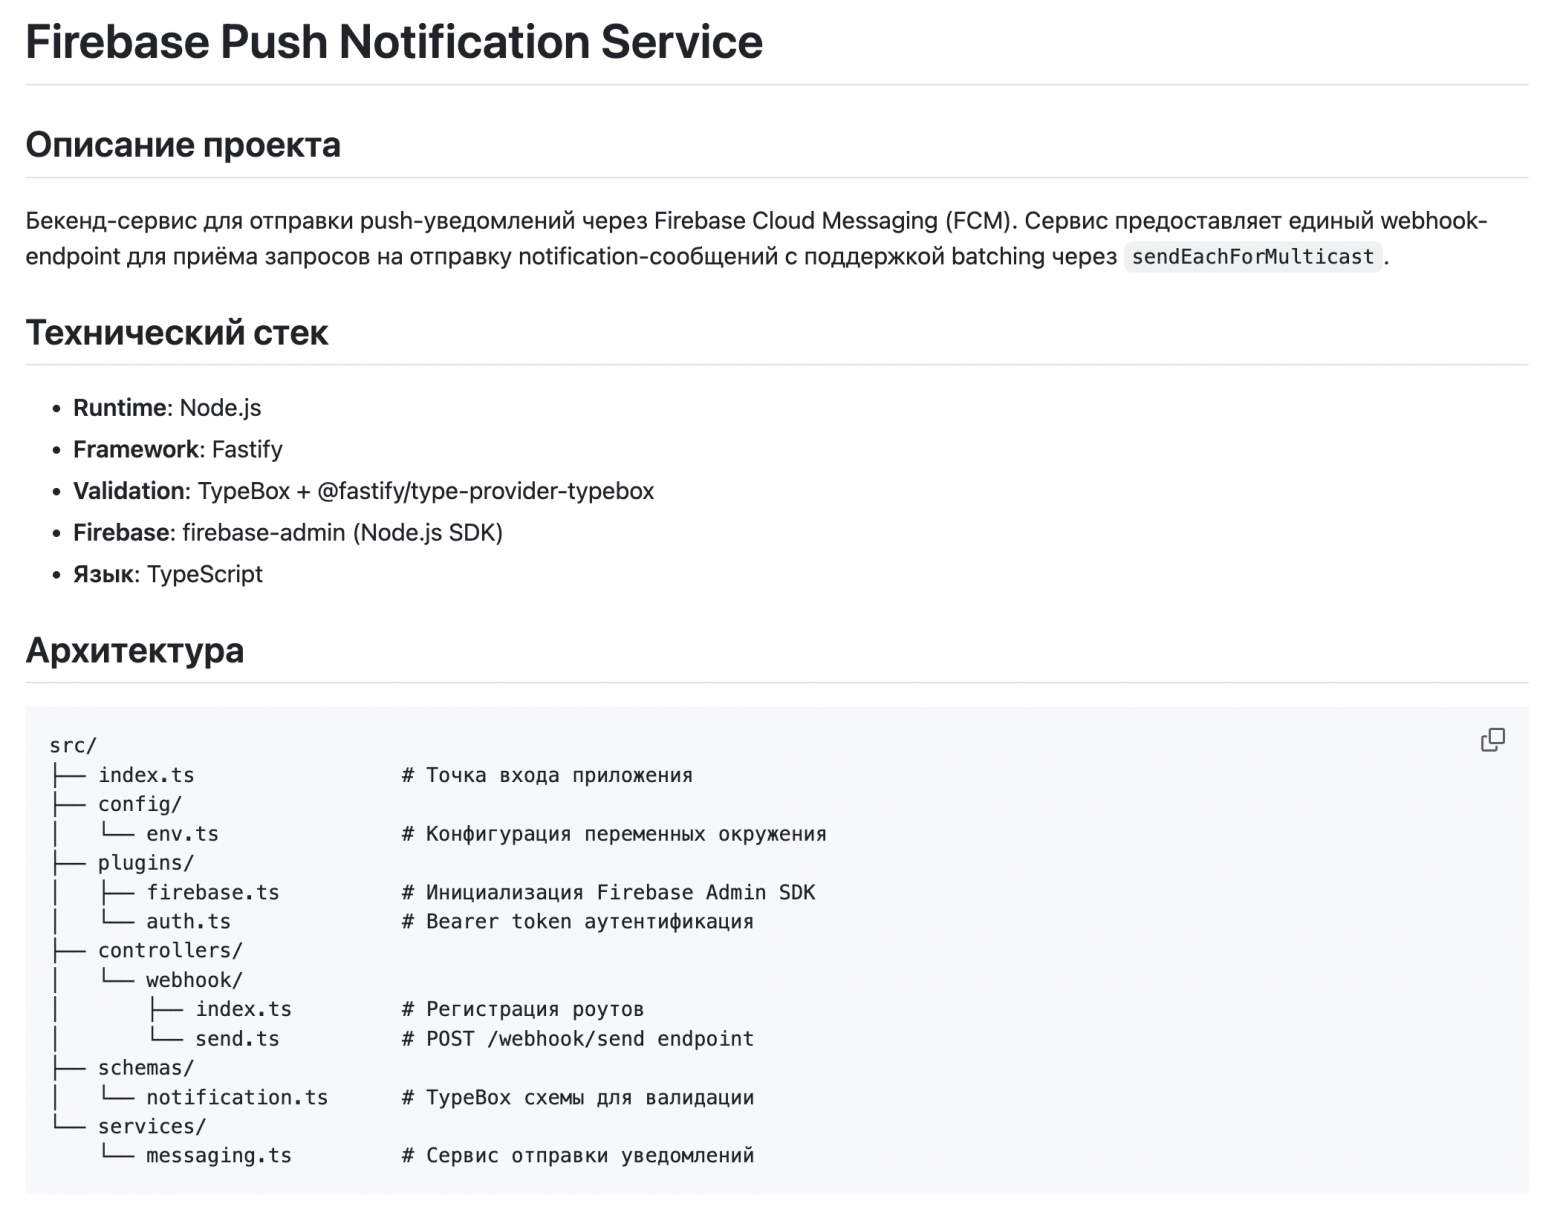This screenshot has height=1218, width=1560.
Task: Click the Архитектура section heading
Action: 134,650
